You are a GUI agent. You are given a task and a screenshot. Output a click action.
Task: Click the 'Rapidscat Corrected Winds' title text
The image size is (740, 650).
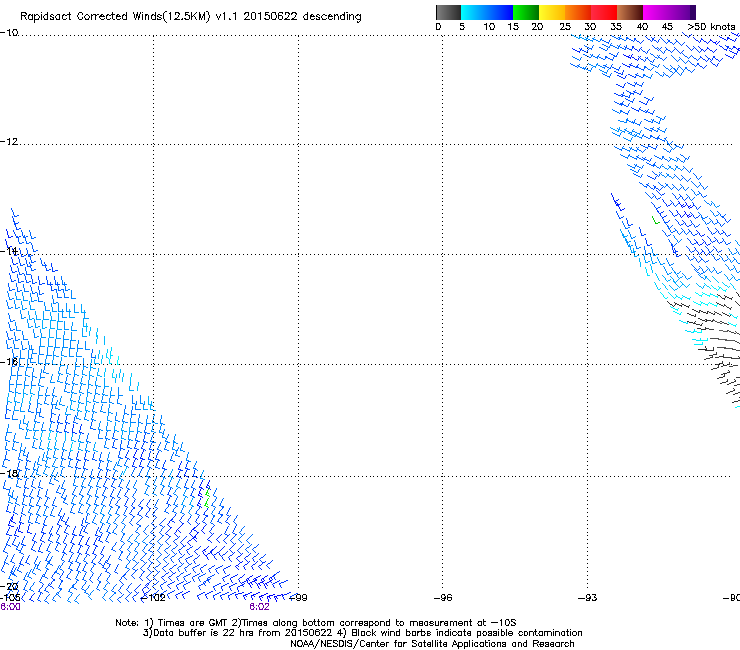pos(191,17)
